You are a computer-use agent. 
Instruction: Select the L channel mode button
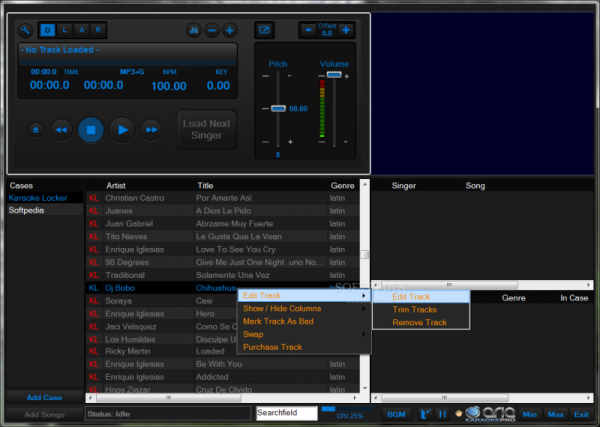65,30
